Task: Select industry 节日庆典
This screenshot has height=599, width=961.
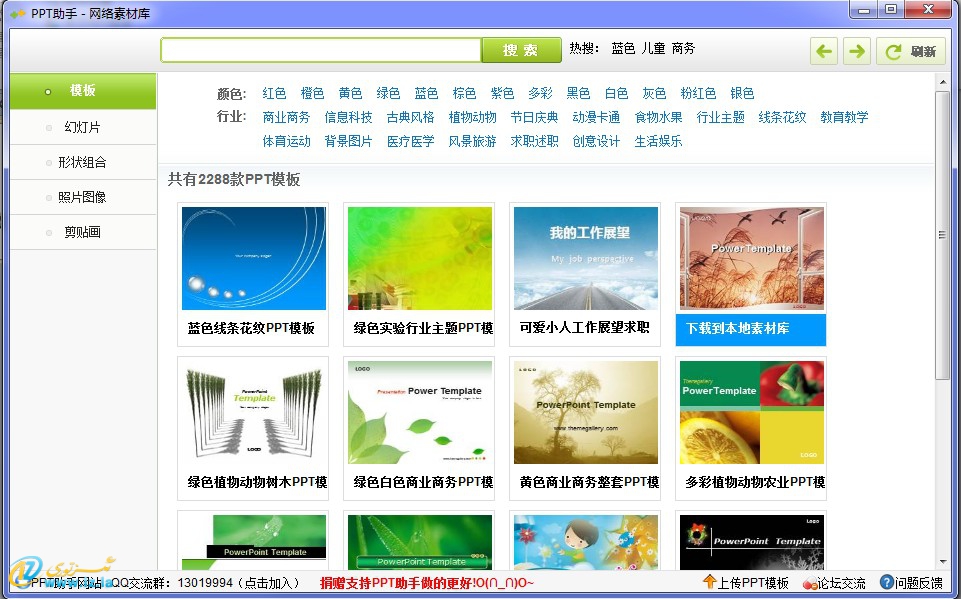Action: pos(534,117)
